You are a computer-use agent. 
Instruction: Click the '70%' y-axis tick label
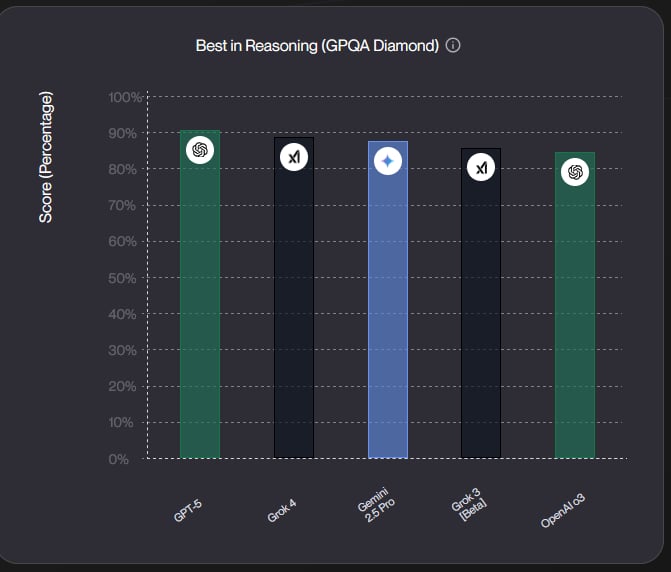(122, 205)
